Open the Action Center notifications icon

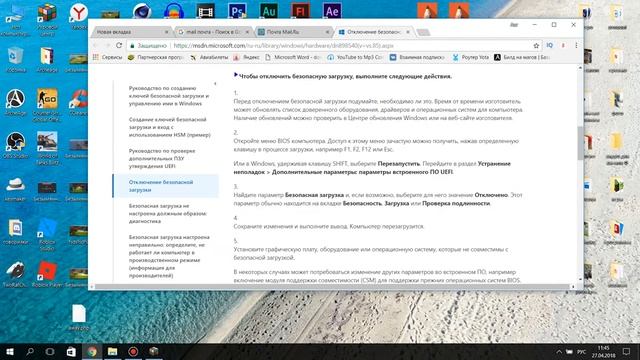626,352
